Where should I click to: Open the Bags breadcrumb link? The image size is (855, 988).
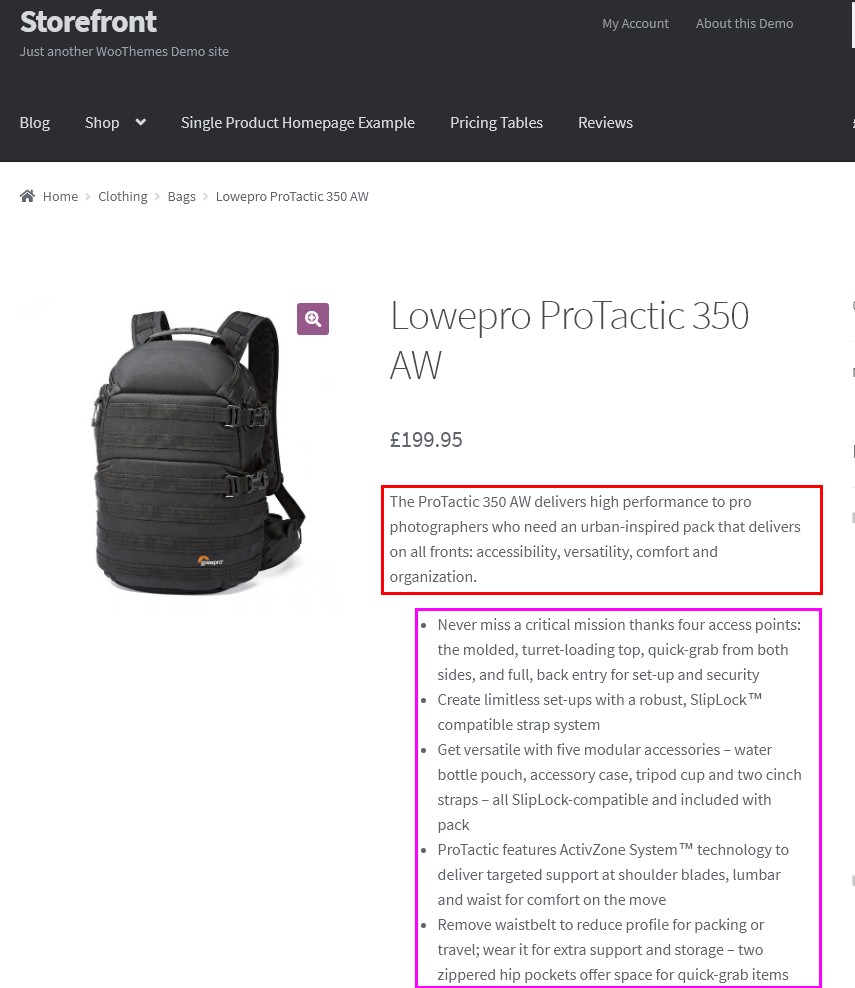click(x=181, y=197)
